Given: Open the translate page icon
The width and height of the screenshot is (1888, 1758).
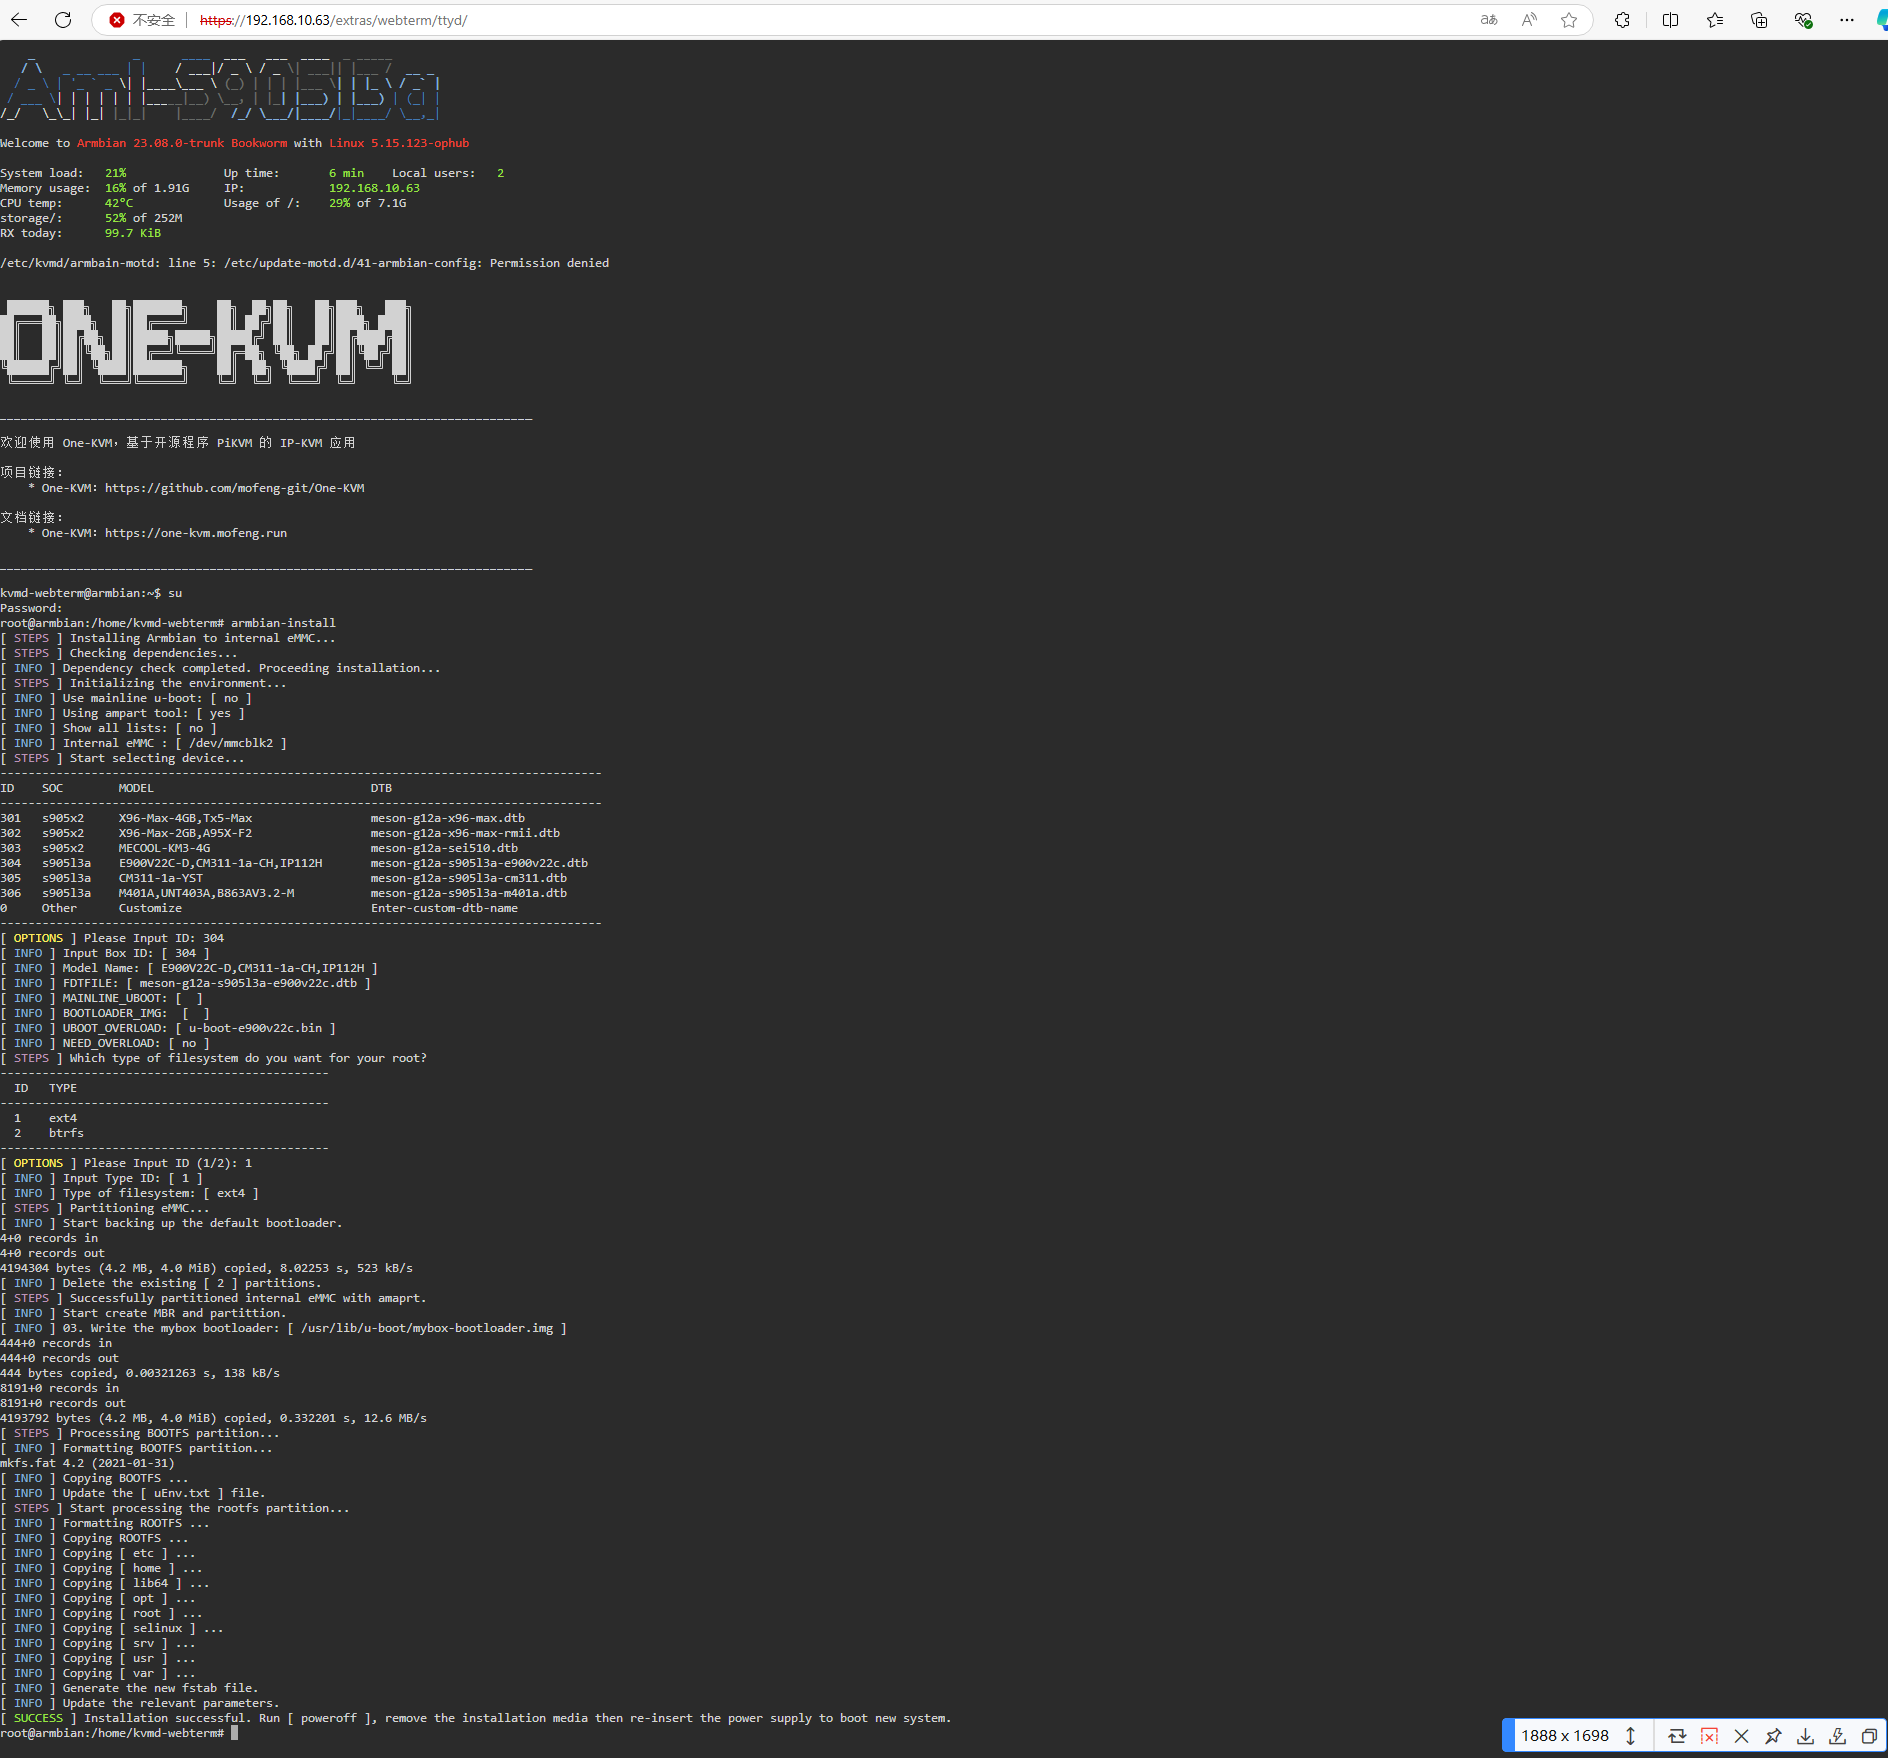Looking at the screenshot, I should click(x=1489, y=20).
